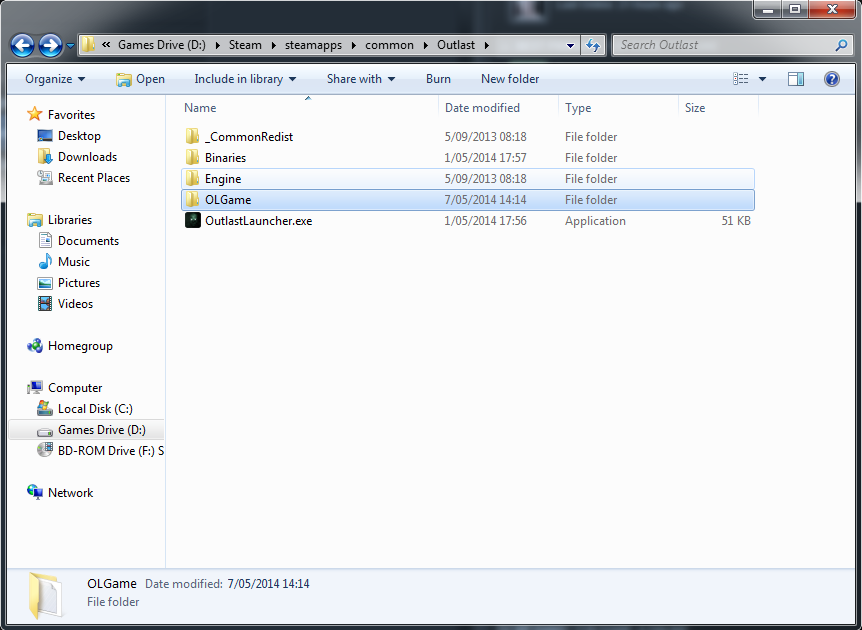Expand arrow after steamapps in address bar
The image size is (862, 630).
(x=353, y=45)
